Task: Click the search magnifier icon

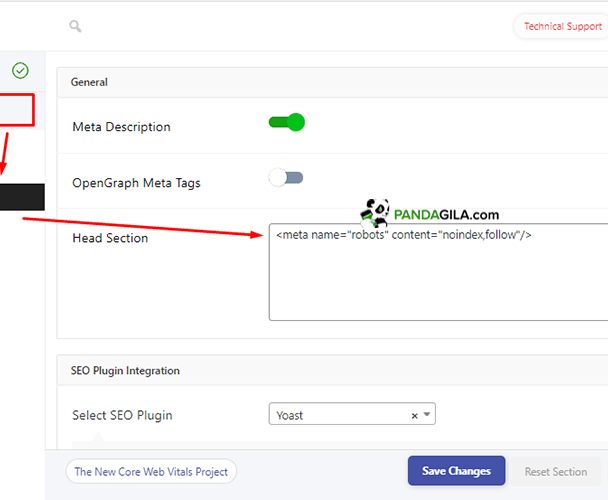Action: point(76,27)
